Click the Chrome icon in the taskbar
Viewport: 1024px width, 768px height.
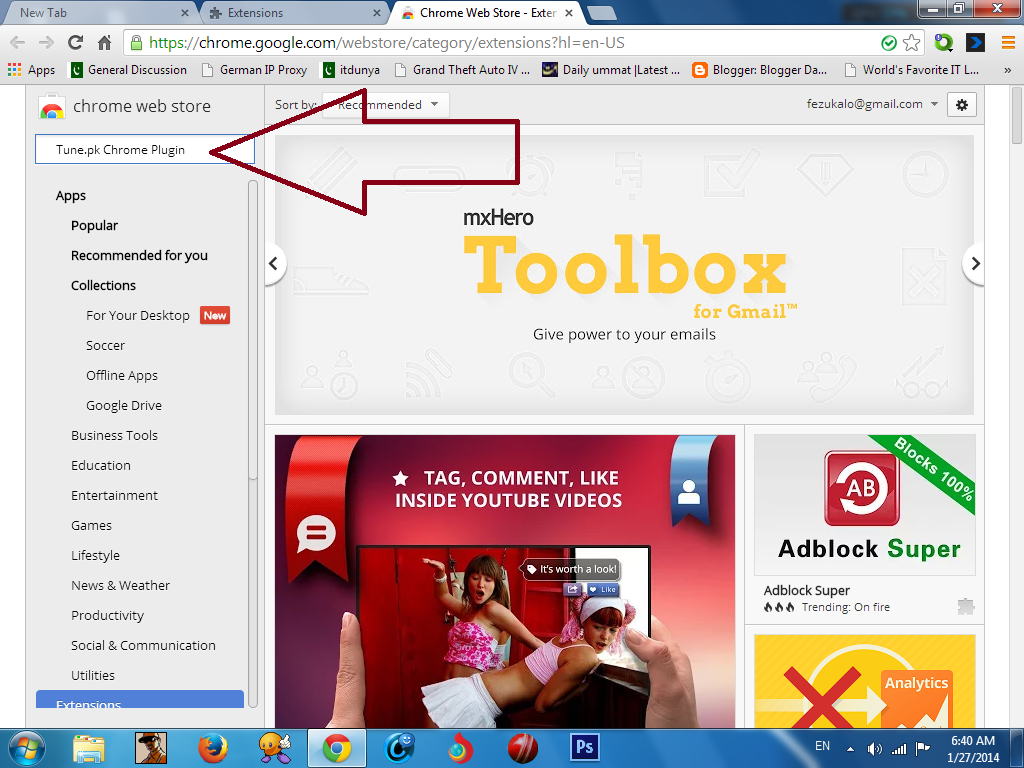[x=337, y=748]
